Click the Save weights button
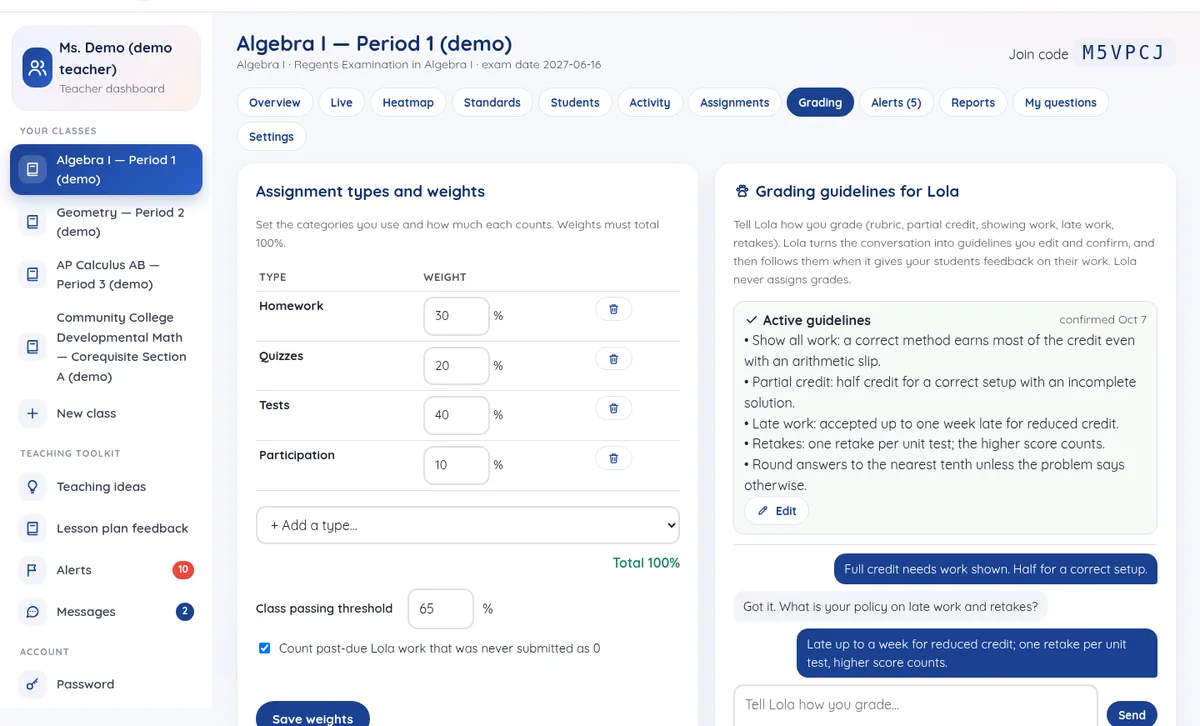This screenshot has height=726, width=1200. coord(313,716)
